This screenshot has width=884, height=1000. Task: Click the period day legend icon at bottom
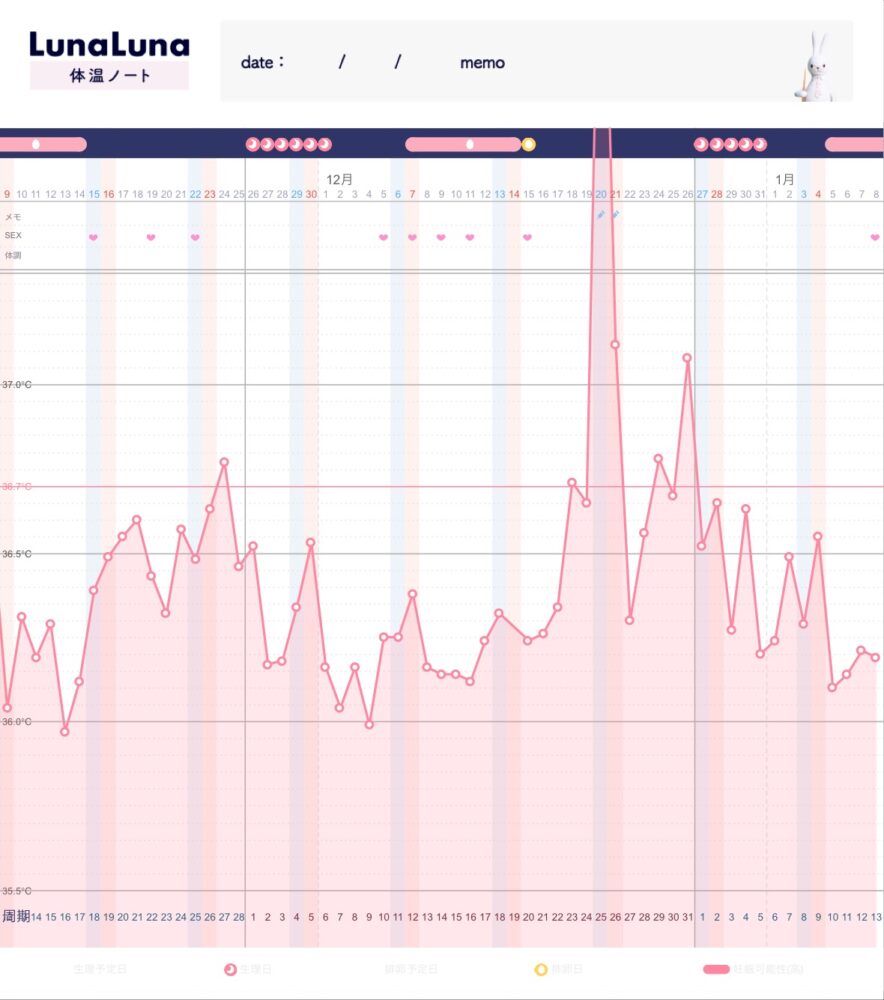point(230,969)
